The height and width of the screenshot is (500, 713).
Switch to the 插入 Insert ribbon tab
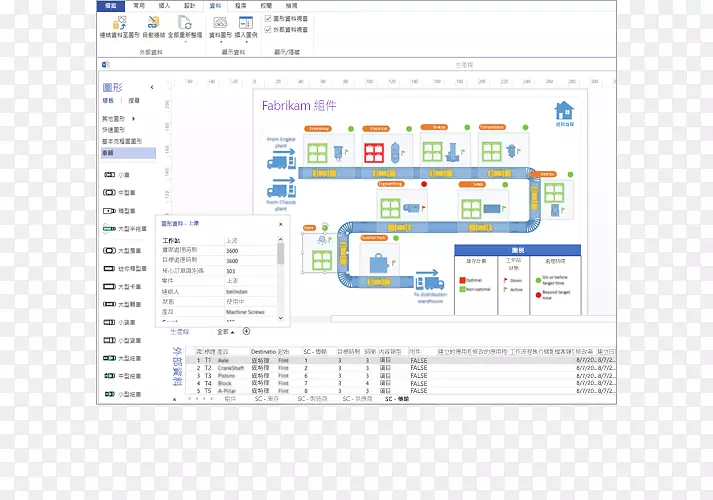click(164, 5)
